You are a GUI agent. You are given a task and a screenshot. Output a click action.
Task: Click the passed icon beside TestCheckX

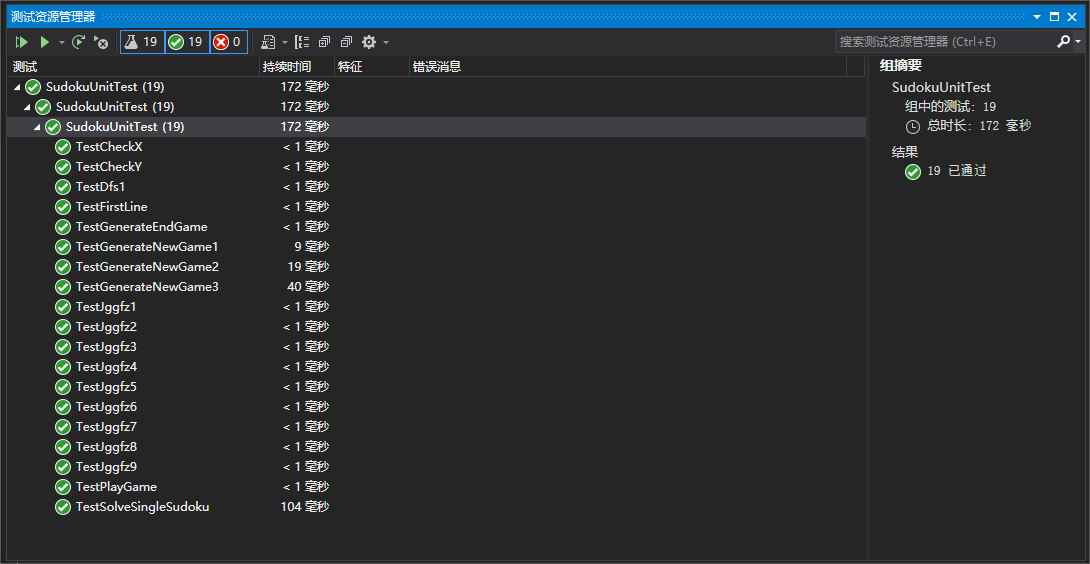coord(63,147)
